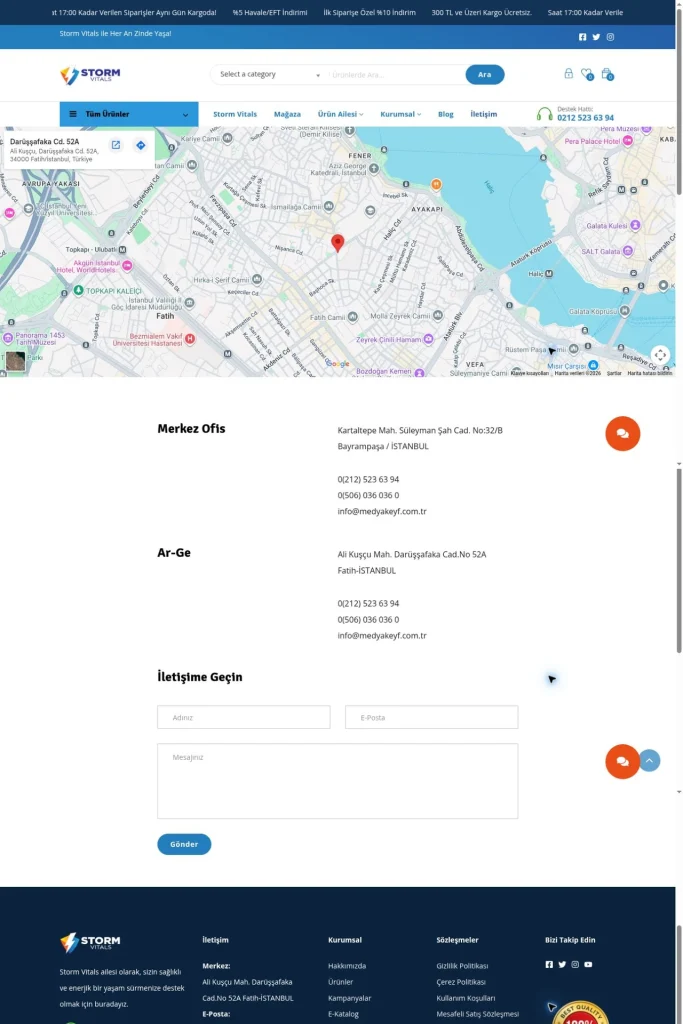Open the Mağaza menu item

pos(287,114)
